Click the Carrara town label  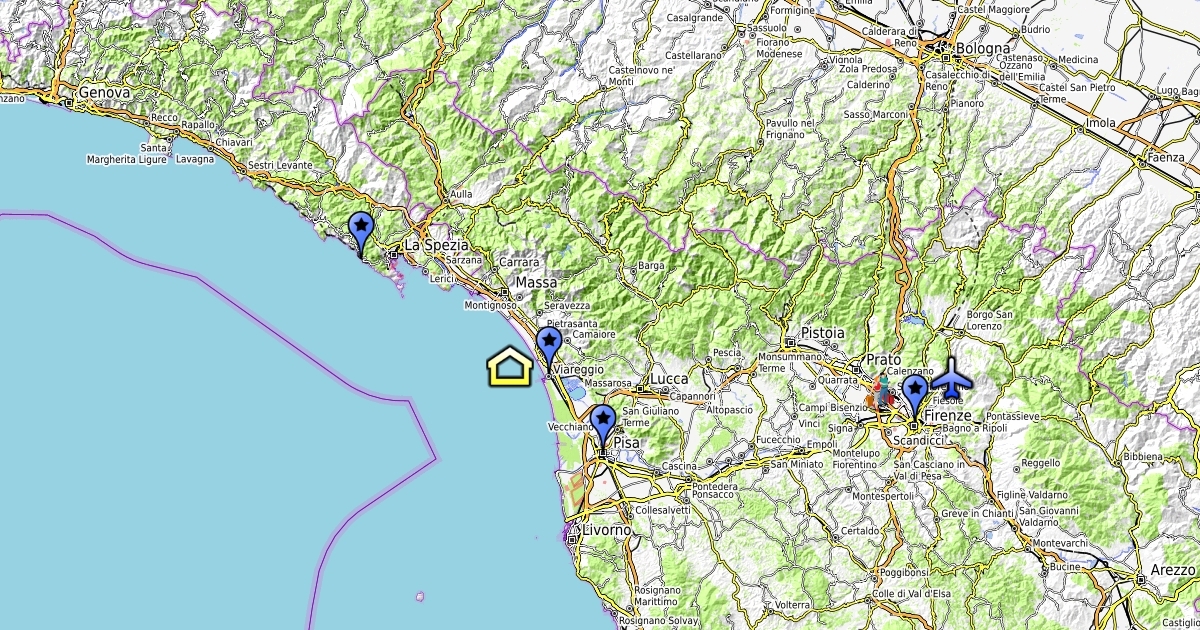(x=519, y=262)
